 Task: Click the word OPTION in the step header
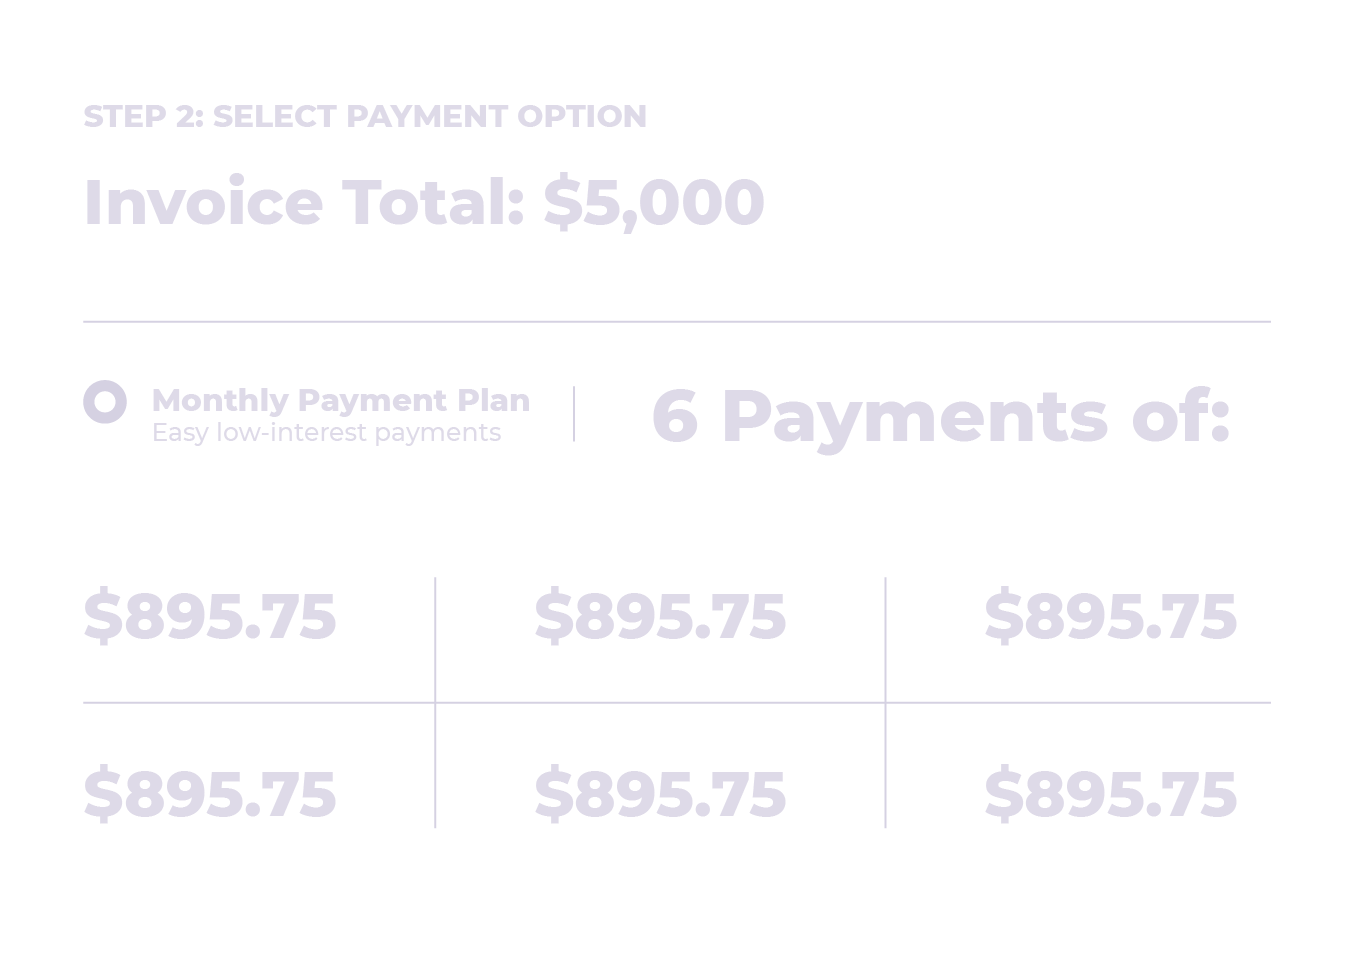click(581, 116)
